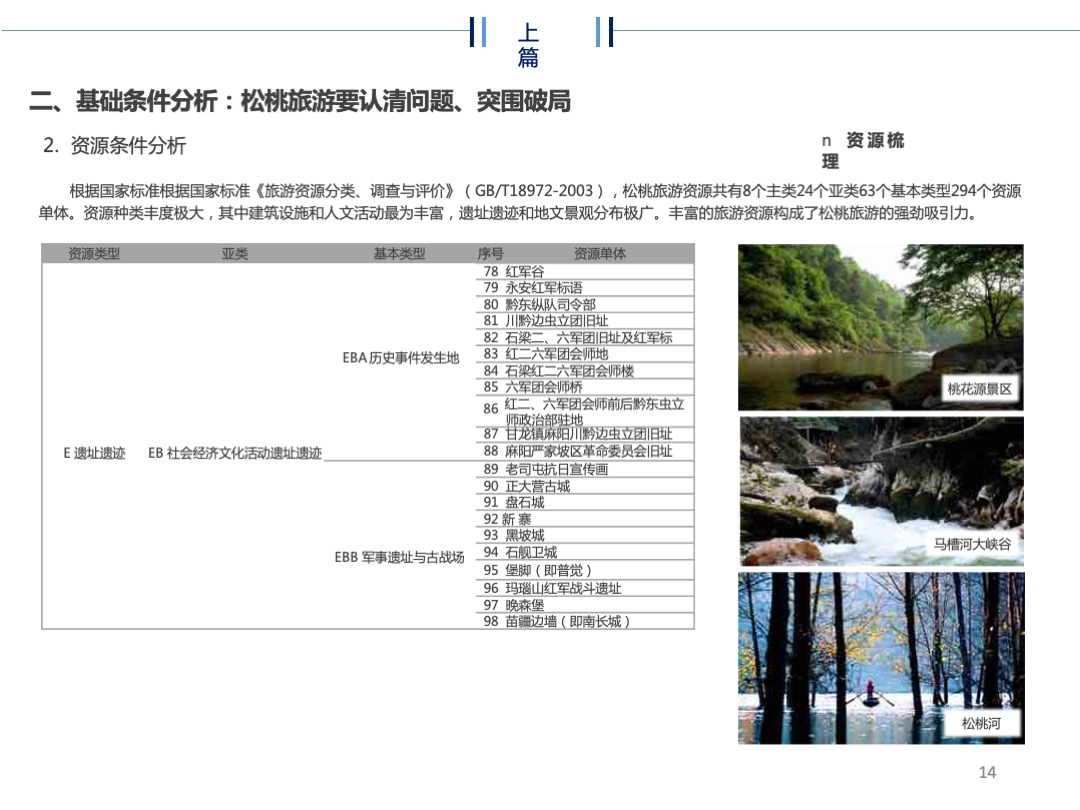
Task: Select the 资源单体 column header
Action: pyautogui.click(x=600, y=254)
